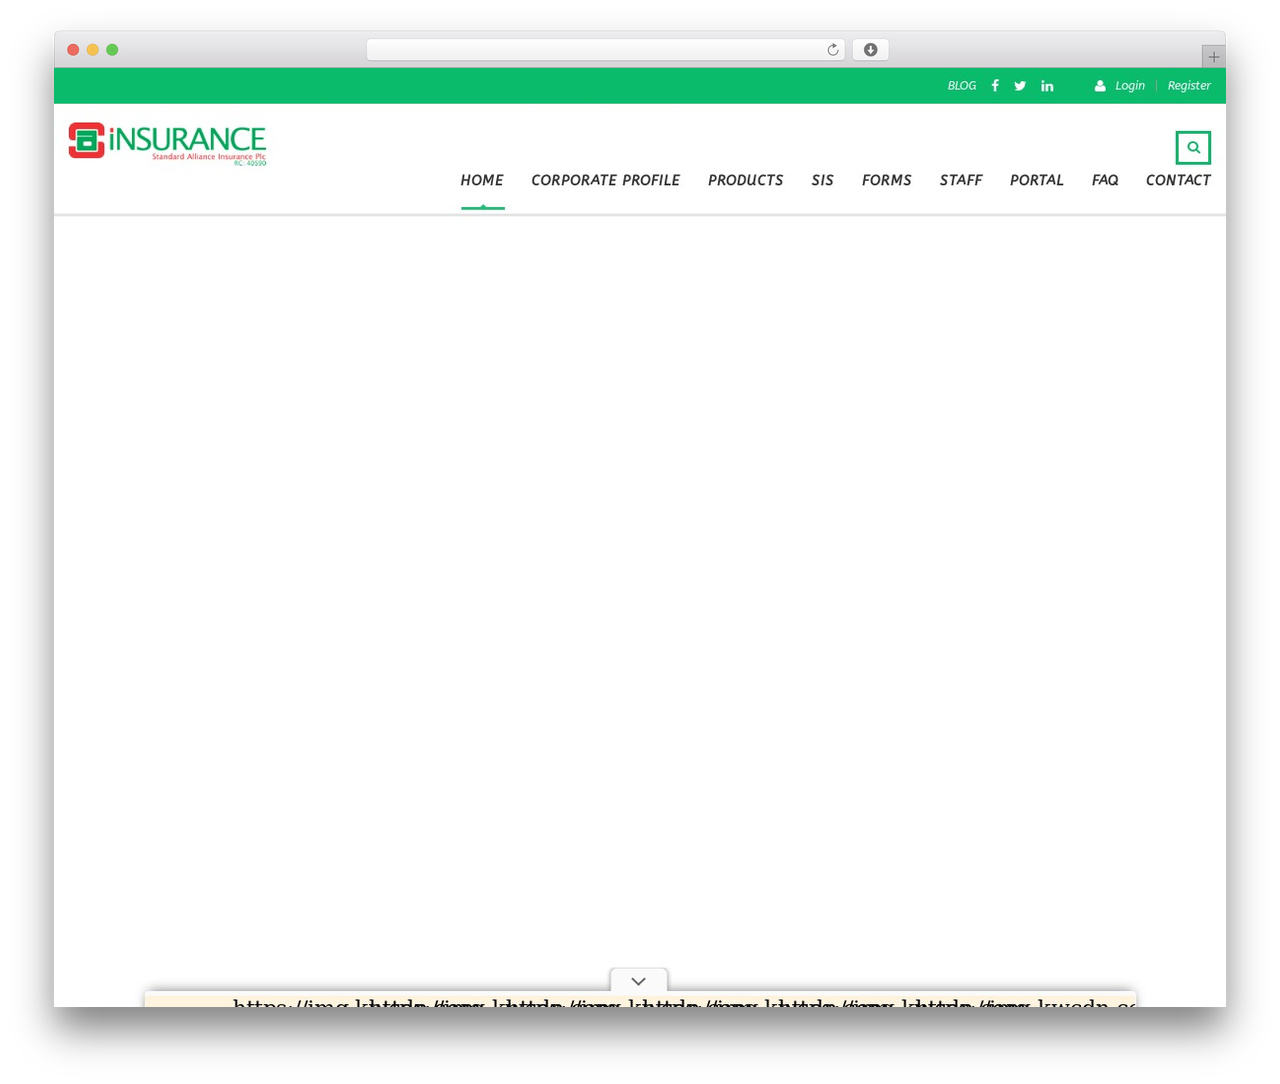This screenshot has height=1084, width=1280.
Task: Expand the bottom panel chevron
Action: (x=639, y=981)
